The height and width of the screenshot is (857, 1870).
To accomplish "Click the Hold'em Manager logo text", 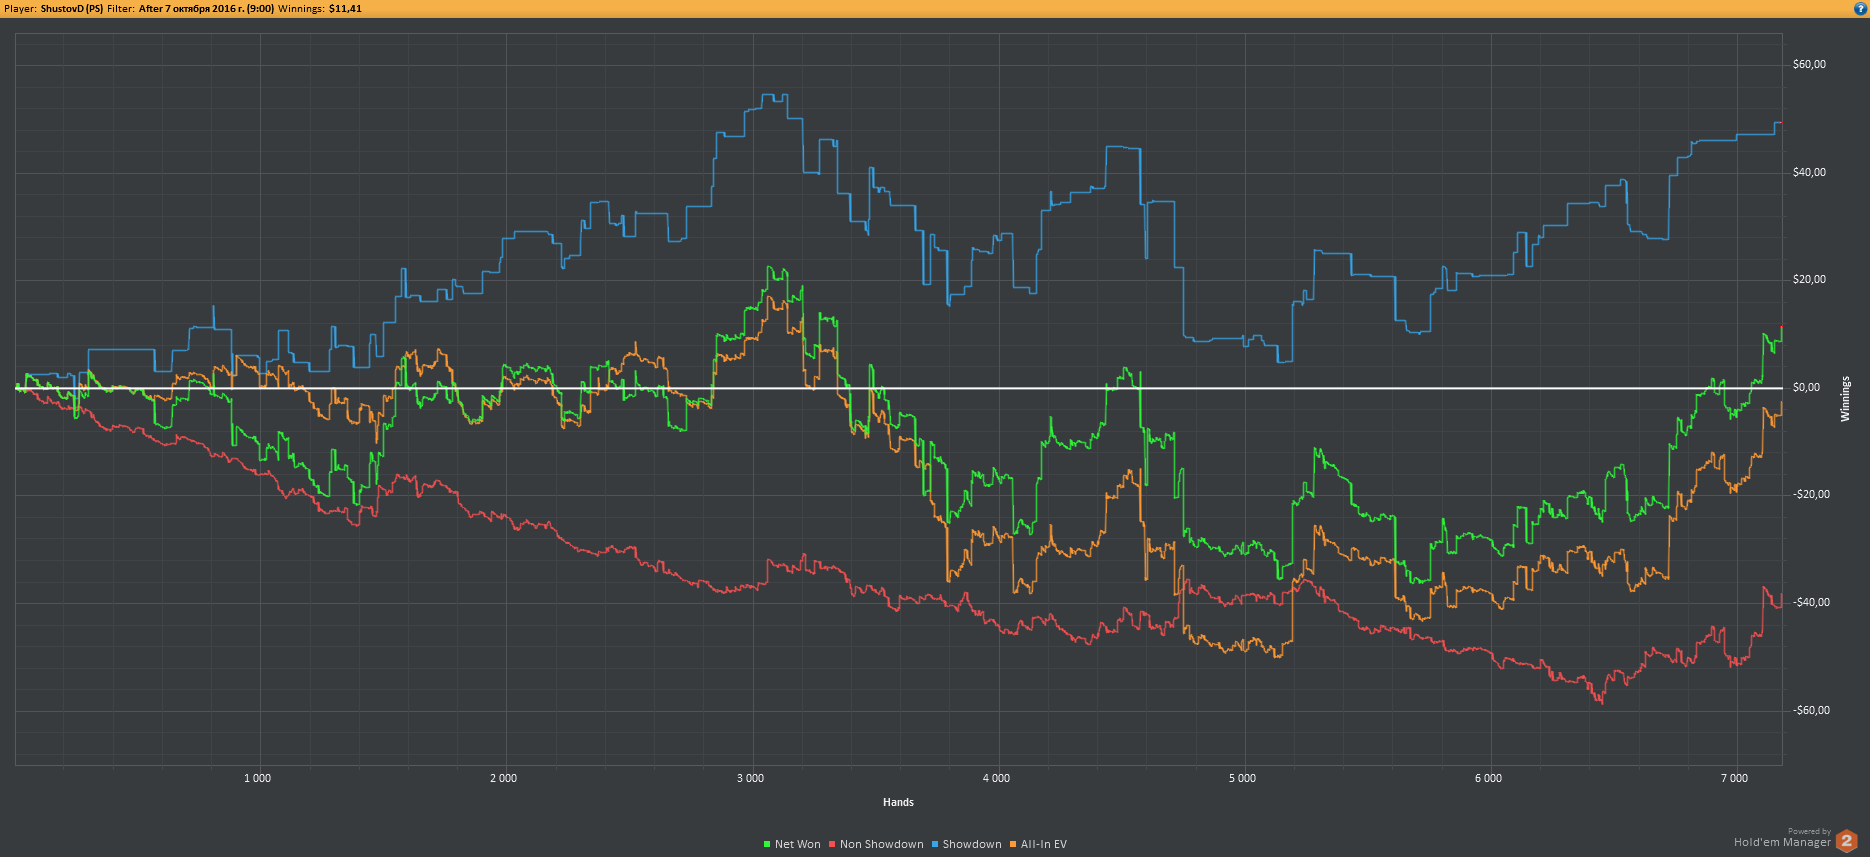I will pos(1782,842).
